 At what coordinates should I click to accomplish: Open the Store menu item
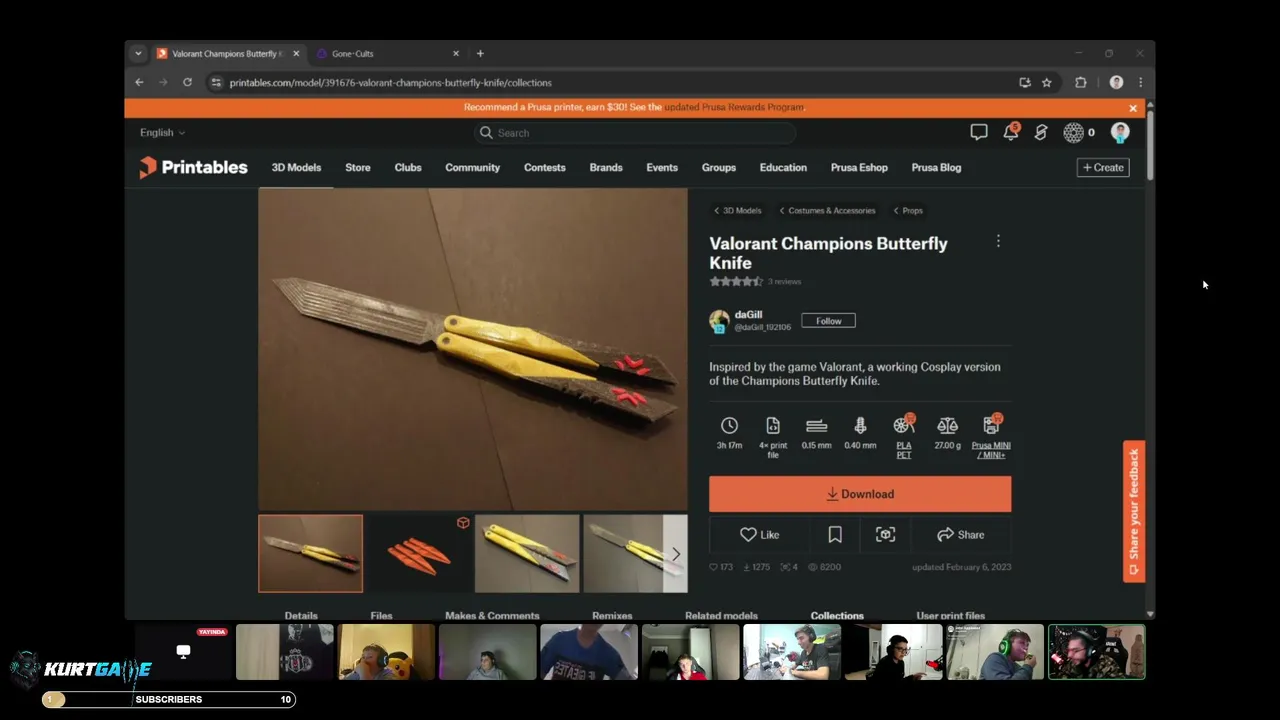[x=358, y=168]
